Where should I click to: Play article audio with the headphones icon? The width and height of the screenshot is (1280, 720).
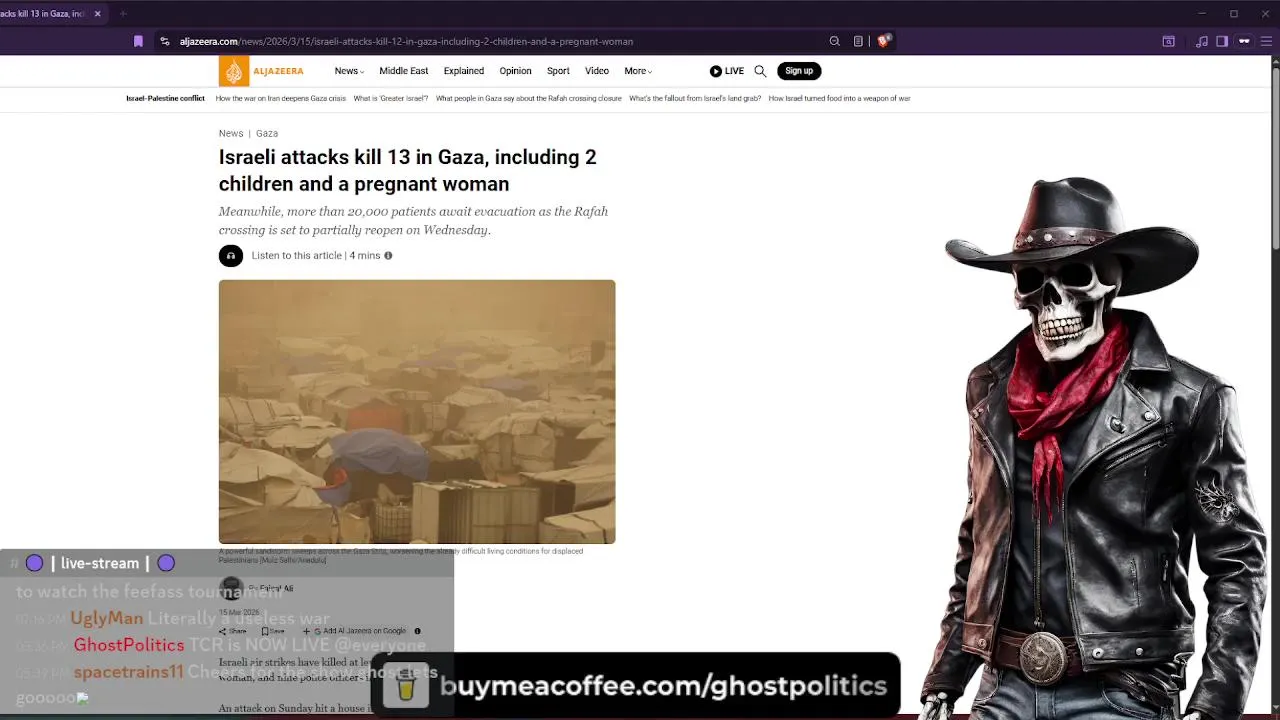pos(231,256)
